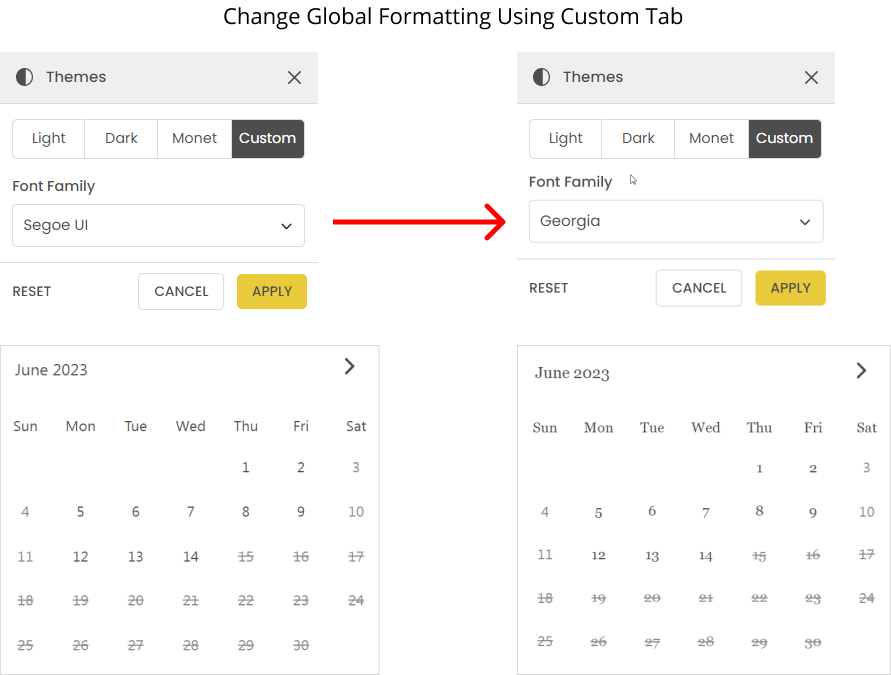Click the half-circle Themes icon in right panel
The height and width of the screenshot is (675, 891).
tap(542, 77)
